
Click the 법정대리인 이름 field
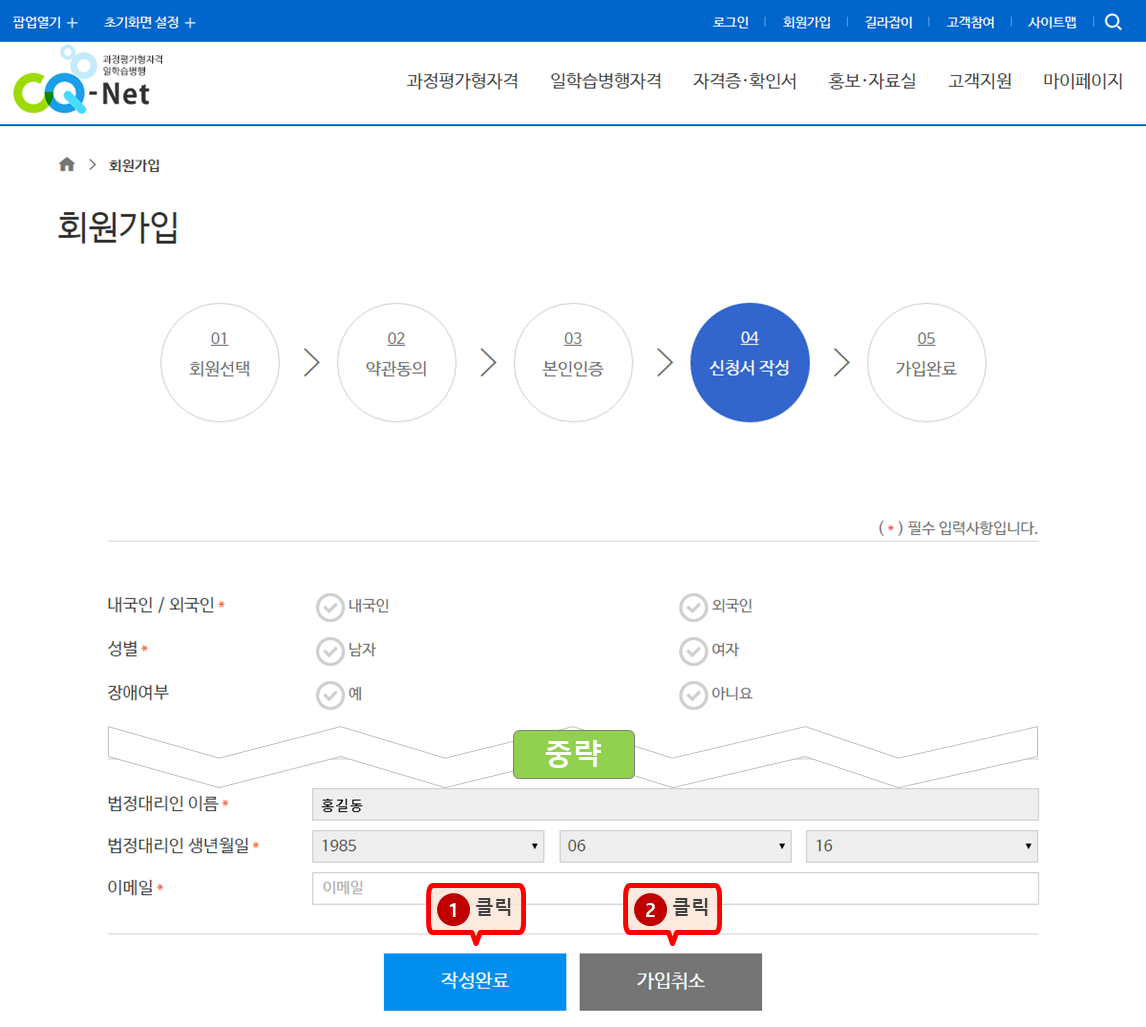(x=675, y=805)
